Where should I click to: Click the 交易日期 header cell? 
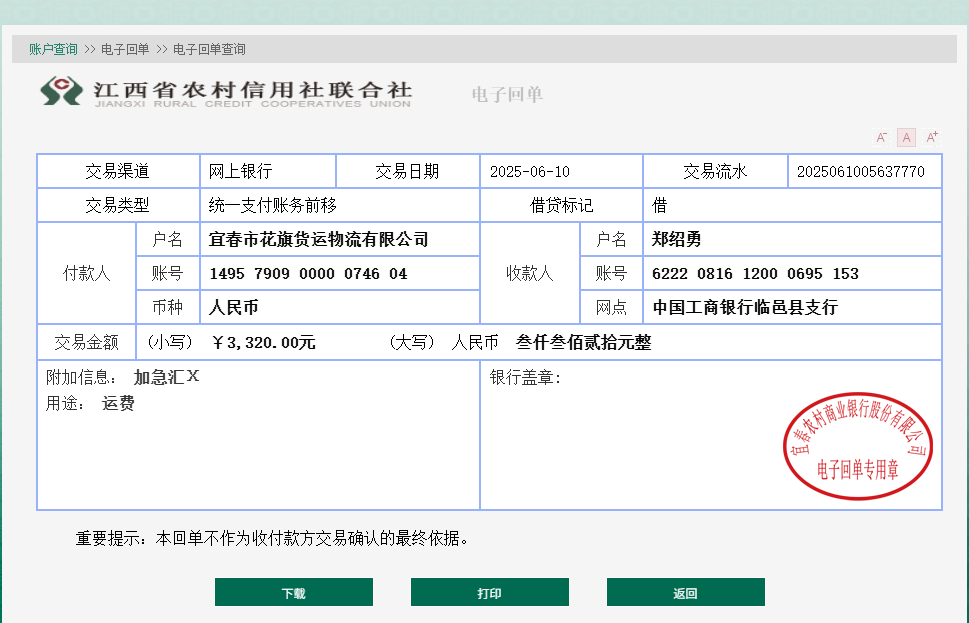408,171
